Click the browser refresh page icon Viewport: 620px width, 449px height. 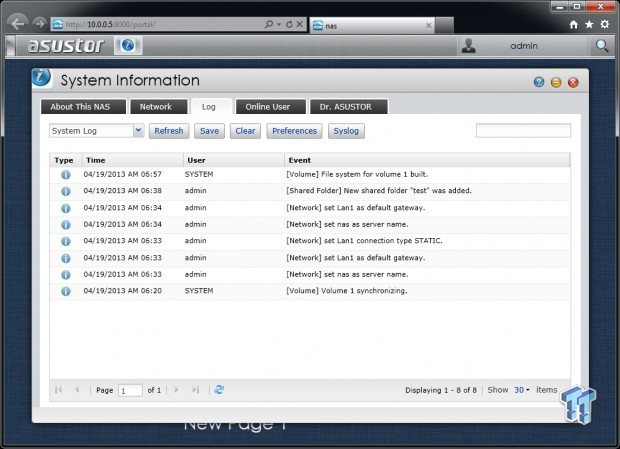point(289,24)
